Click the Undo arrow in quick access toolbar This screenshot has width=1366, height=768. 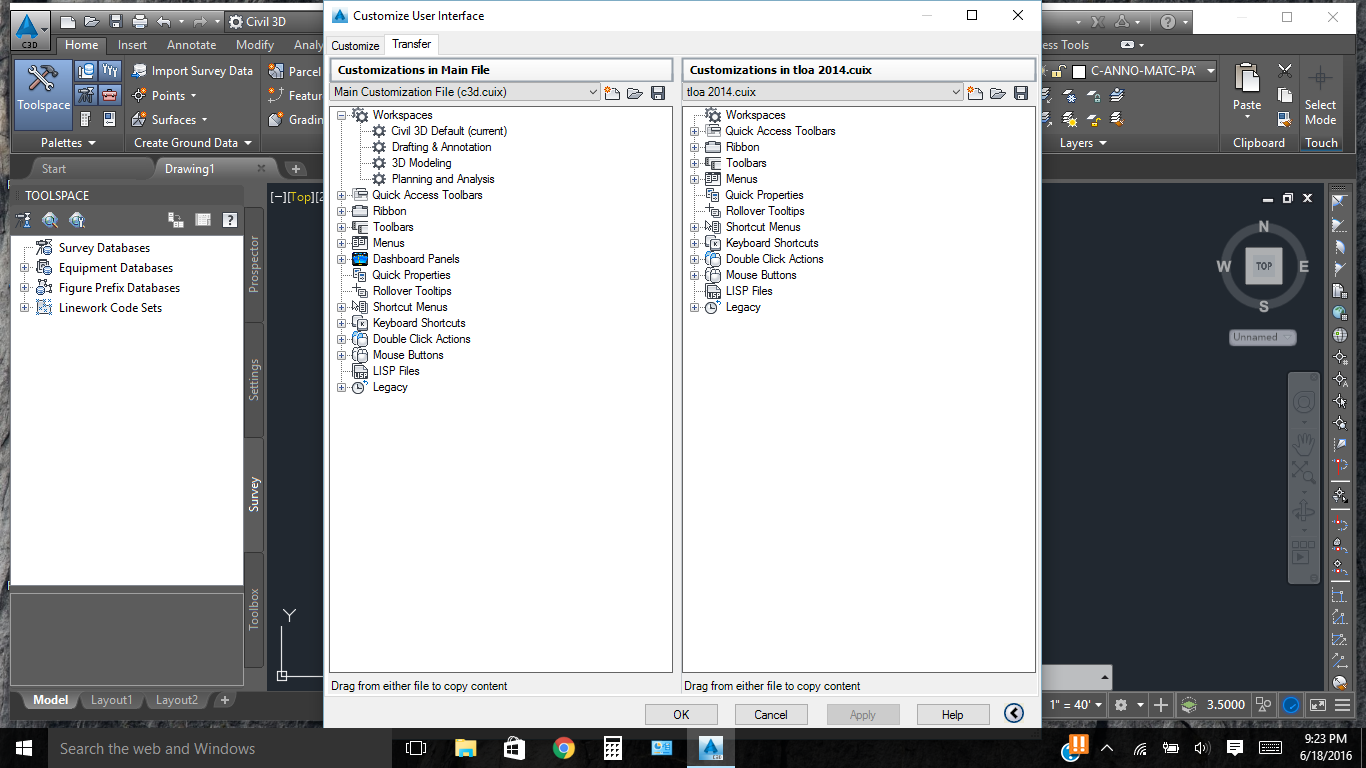click(164, 21)
